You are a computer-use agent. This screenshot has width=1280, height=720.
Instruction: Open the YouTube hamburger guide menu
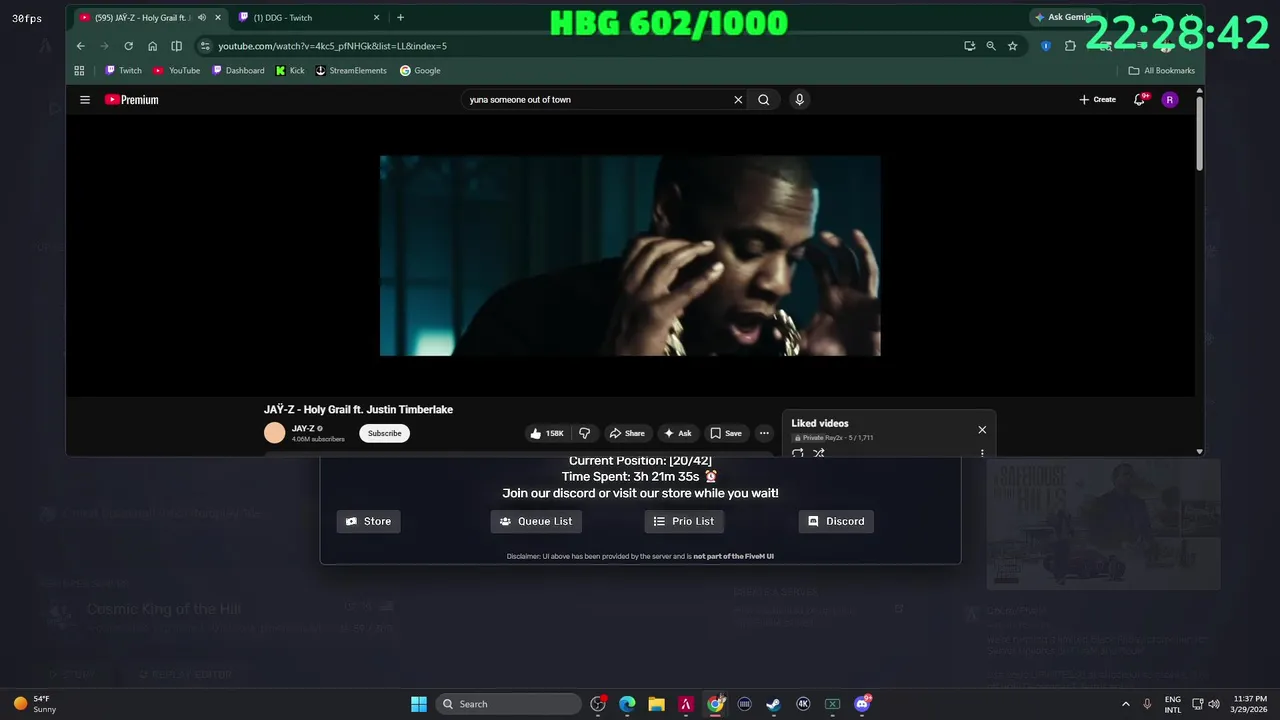[85, 100]
